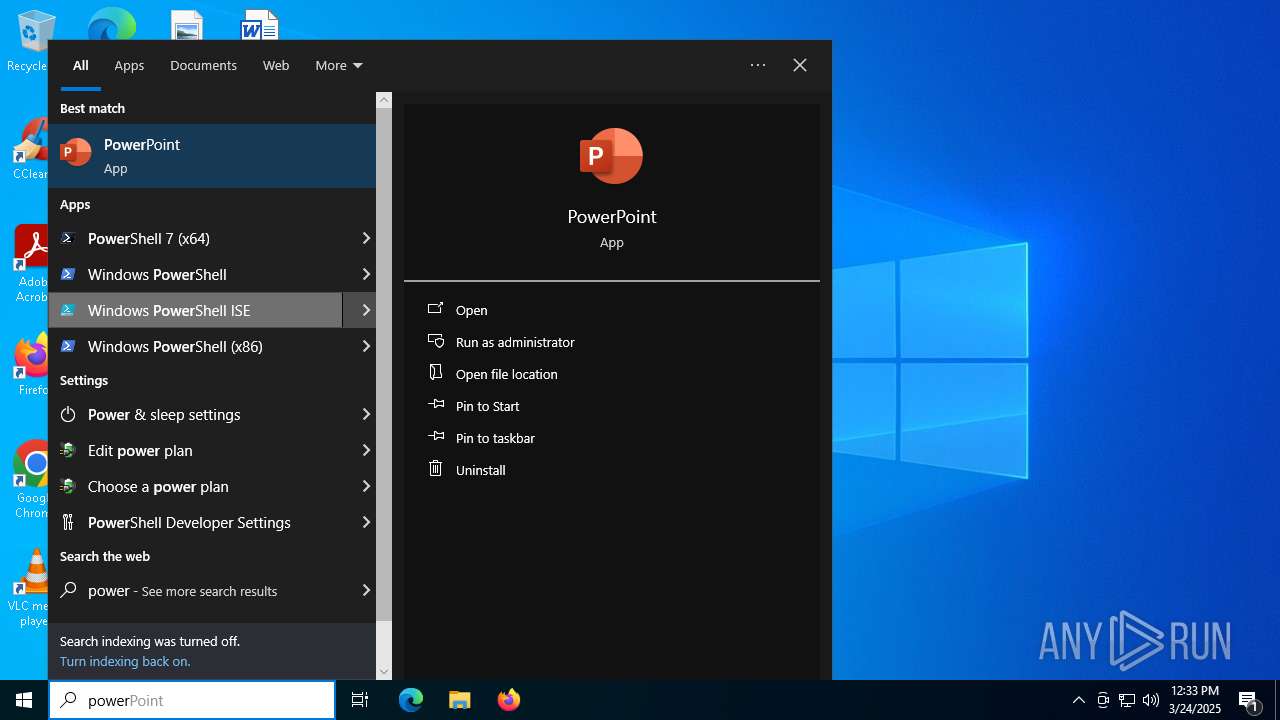The height and width of the screenshot is (720, 1280).
Task: Launch Microsoft Edge from taskbar
Action: [x=411, y=700]
